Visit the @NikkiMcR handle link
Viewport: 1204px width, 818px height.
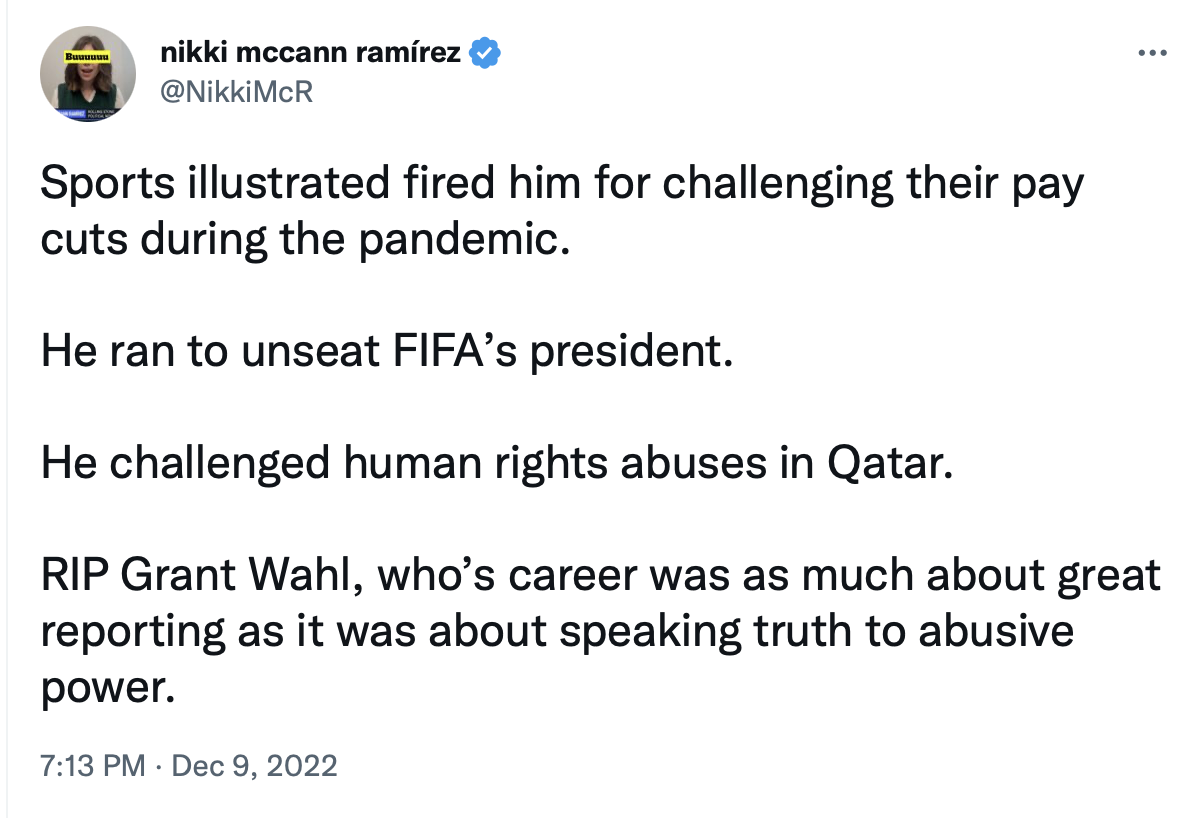coord(237,92)
